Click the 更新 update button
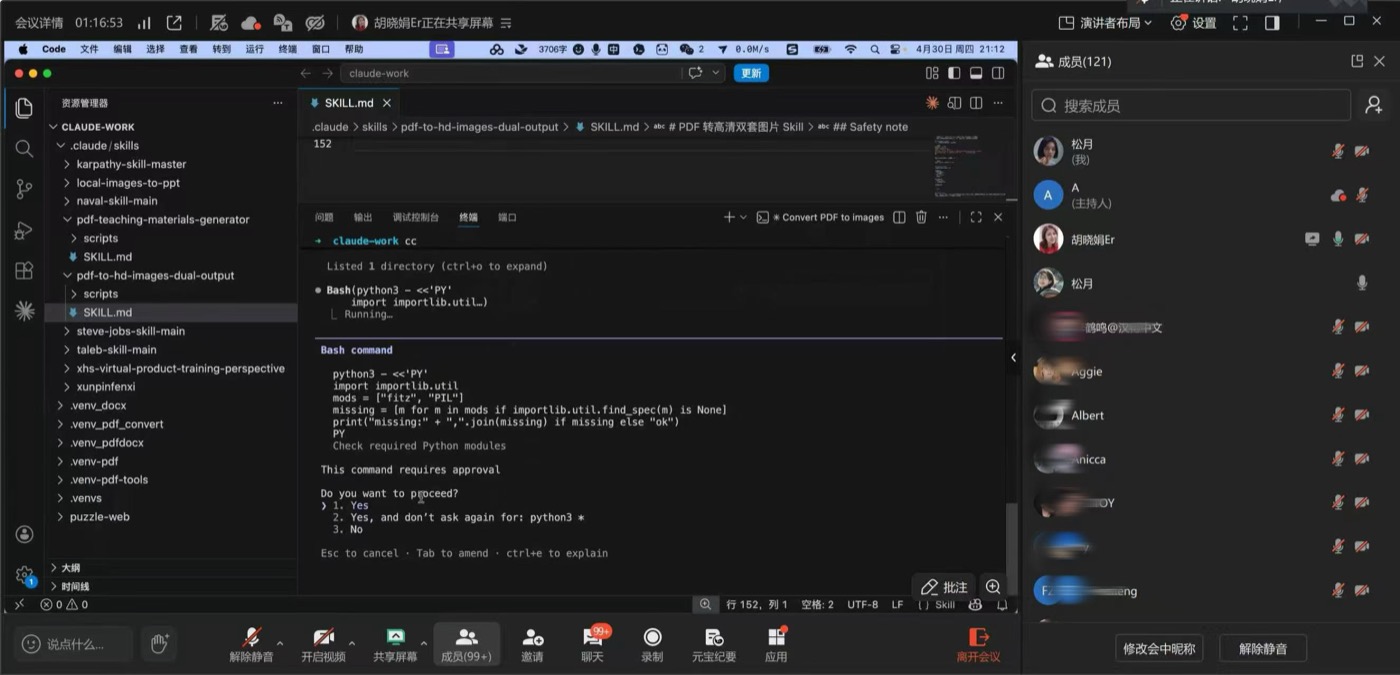 tap(751, 73)
